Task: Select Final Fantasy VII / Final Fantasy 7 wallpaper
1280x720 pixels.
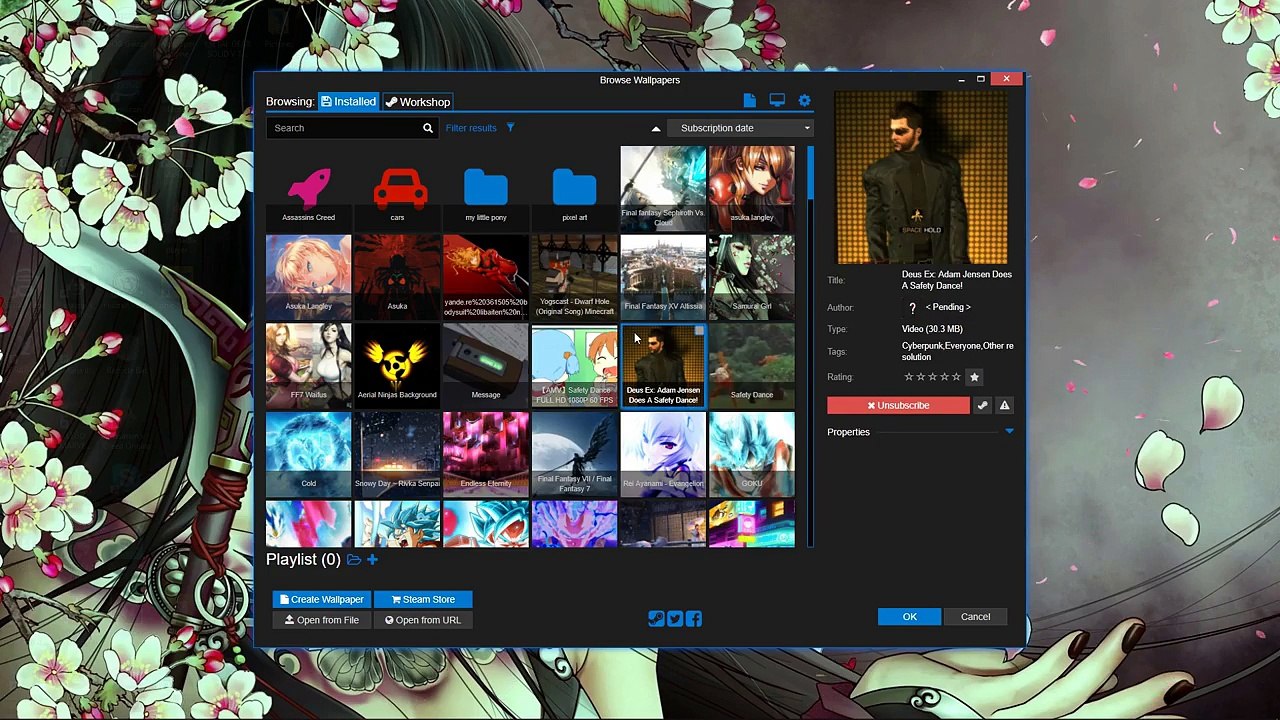Action: [x=574, y=455]
